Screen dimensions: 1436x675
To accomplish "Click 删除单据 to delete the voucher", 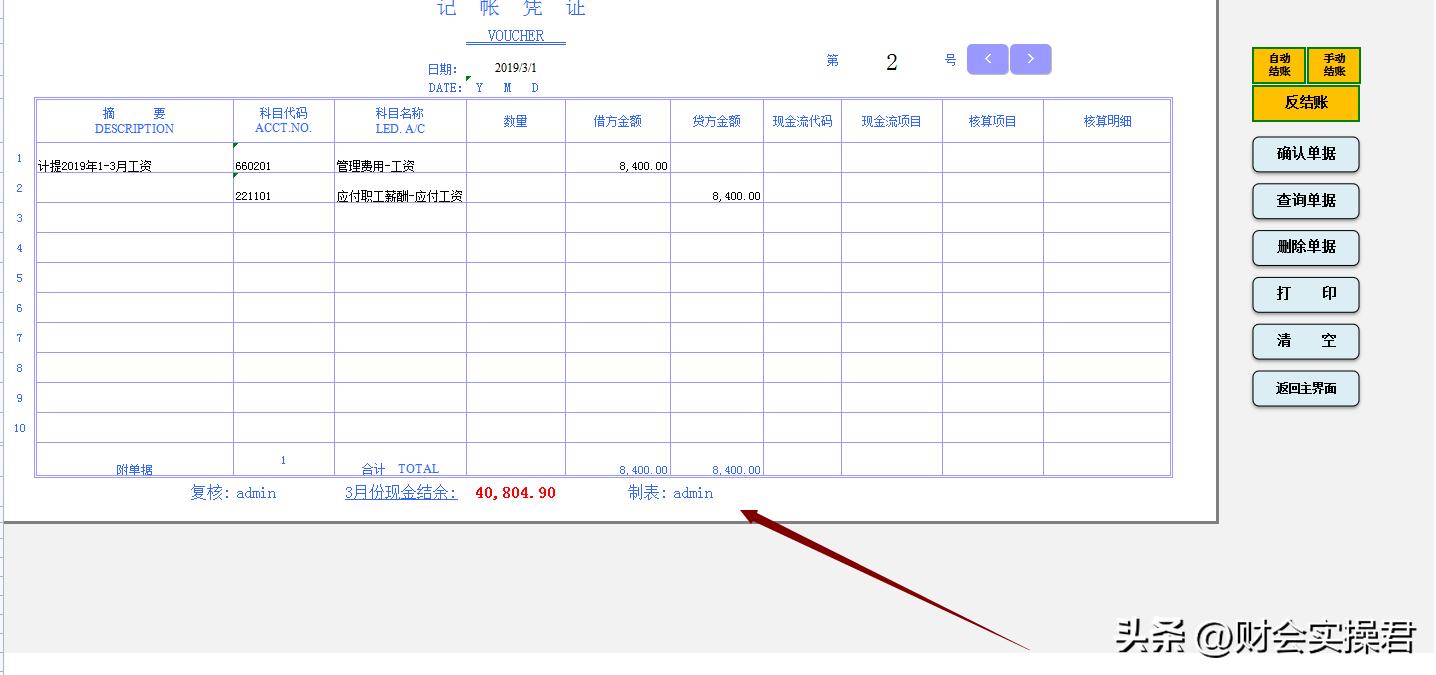I will point(1305,248).
